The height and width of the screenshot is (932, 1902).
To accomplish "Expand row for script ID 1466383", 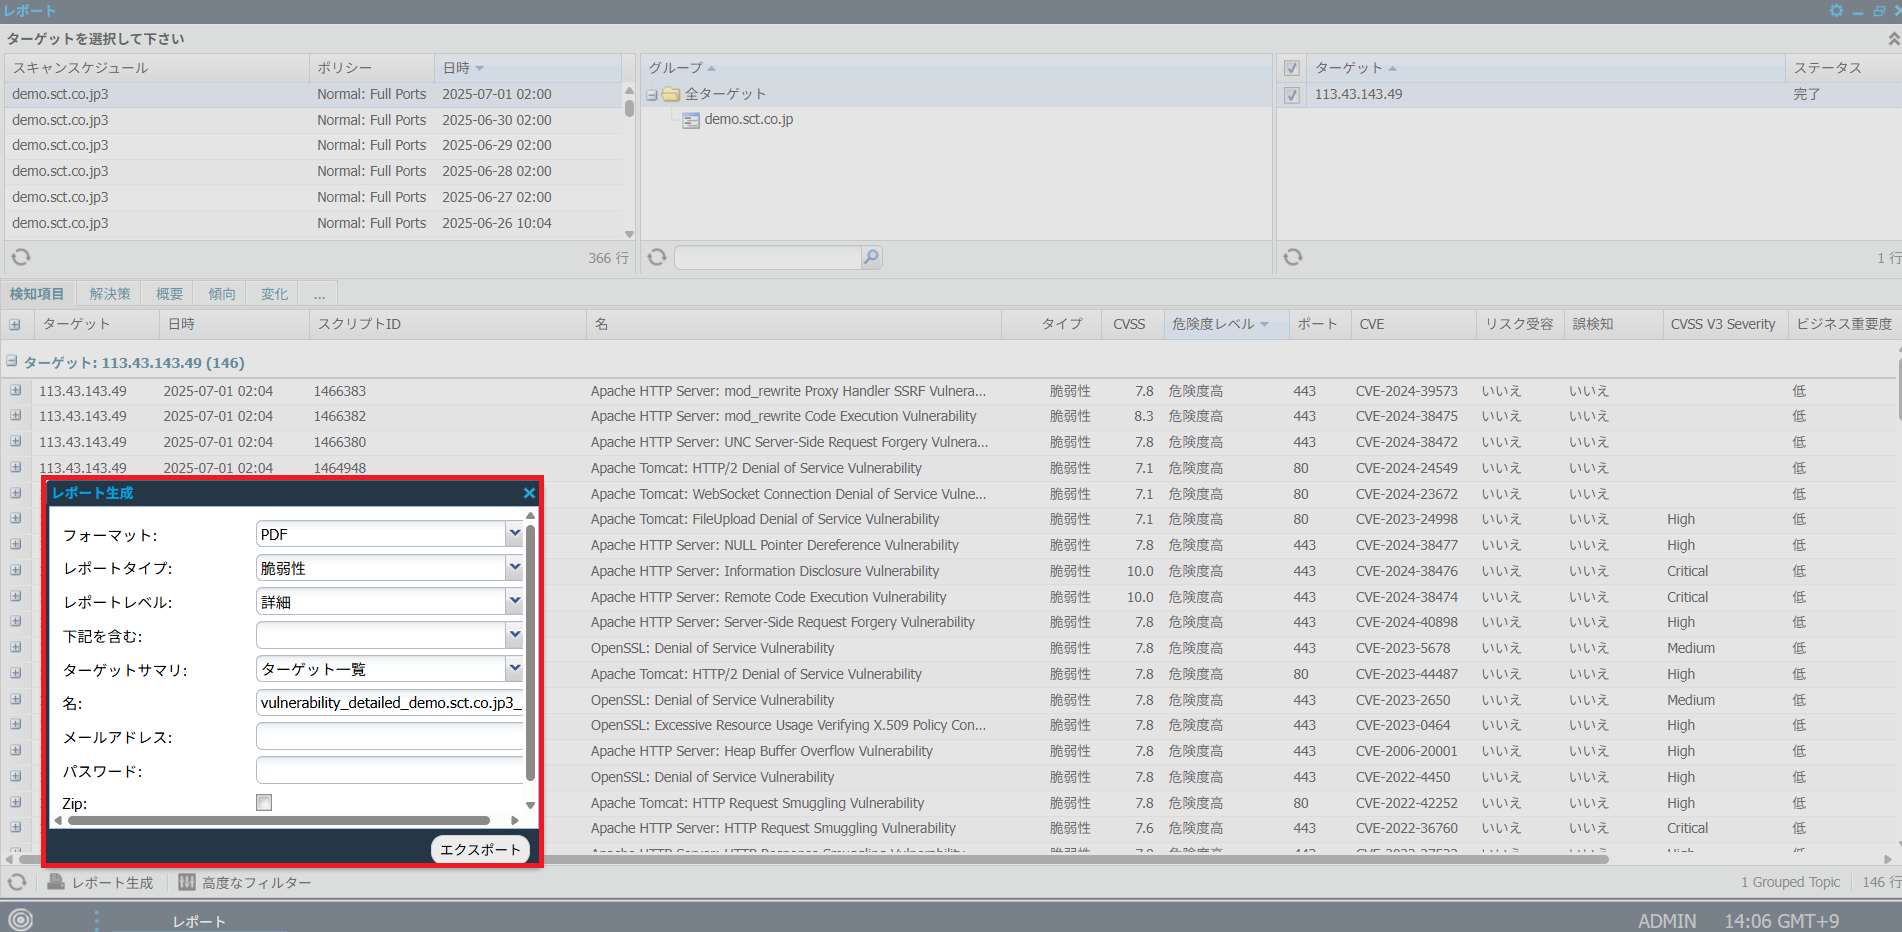I will 16,391.
